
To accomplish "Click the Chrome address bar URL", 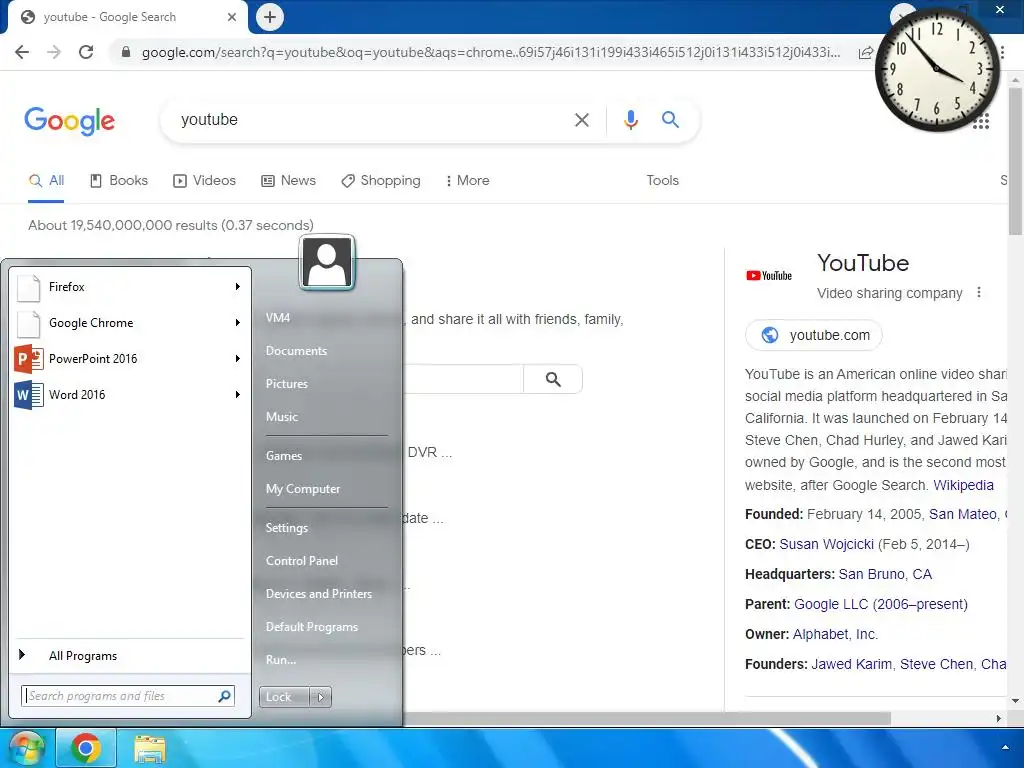I will click(x=490, y=52).
